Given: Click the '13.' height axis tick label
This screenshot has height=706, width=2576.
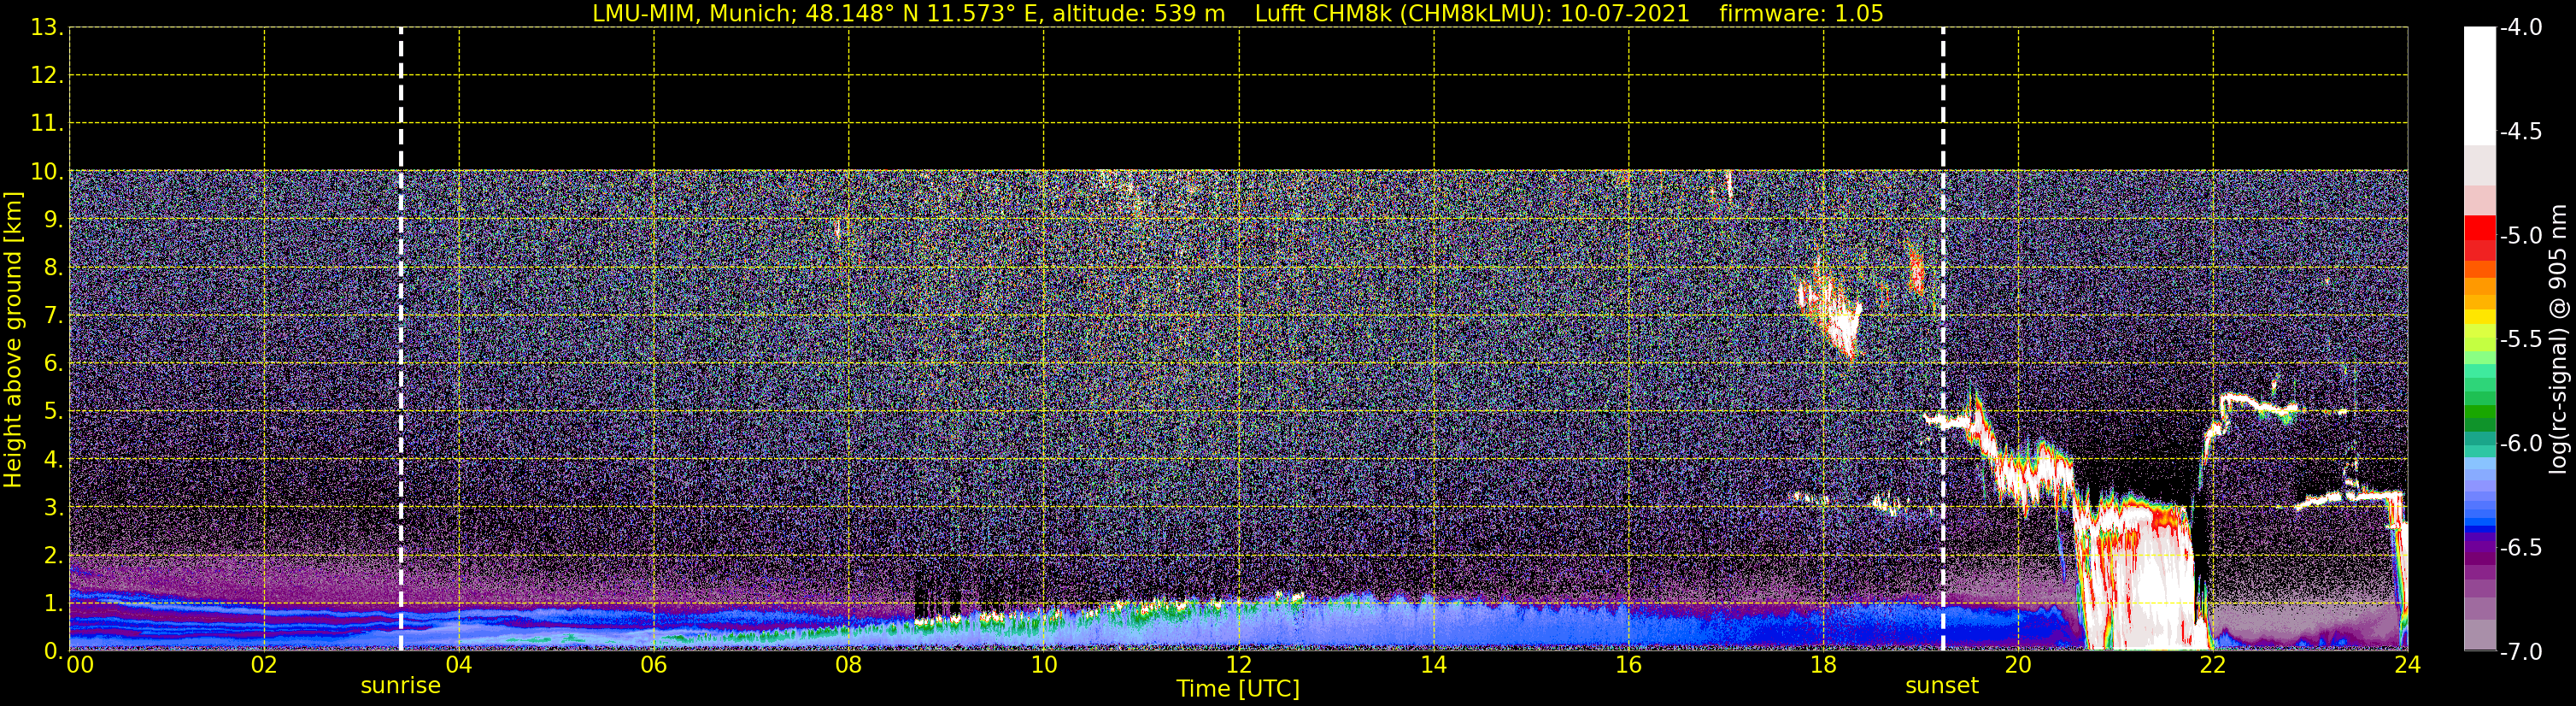Looking at the screenshot, I should click(x=47, y=28).
